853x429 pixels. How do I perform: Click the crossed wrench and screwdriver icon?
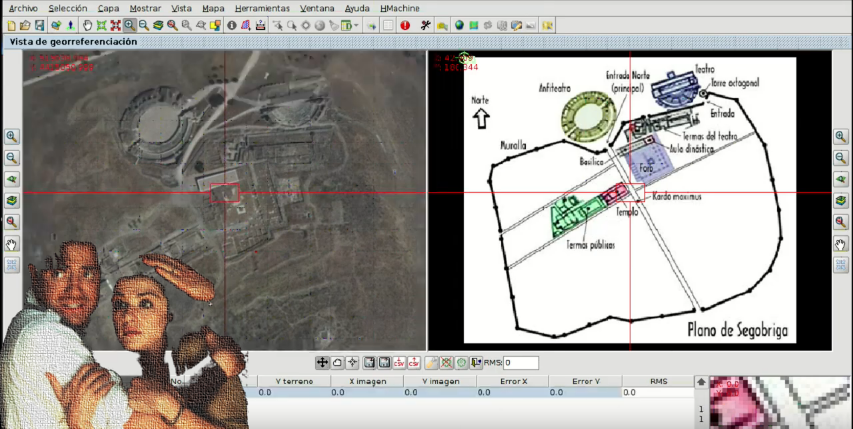coord(426,25)
